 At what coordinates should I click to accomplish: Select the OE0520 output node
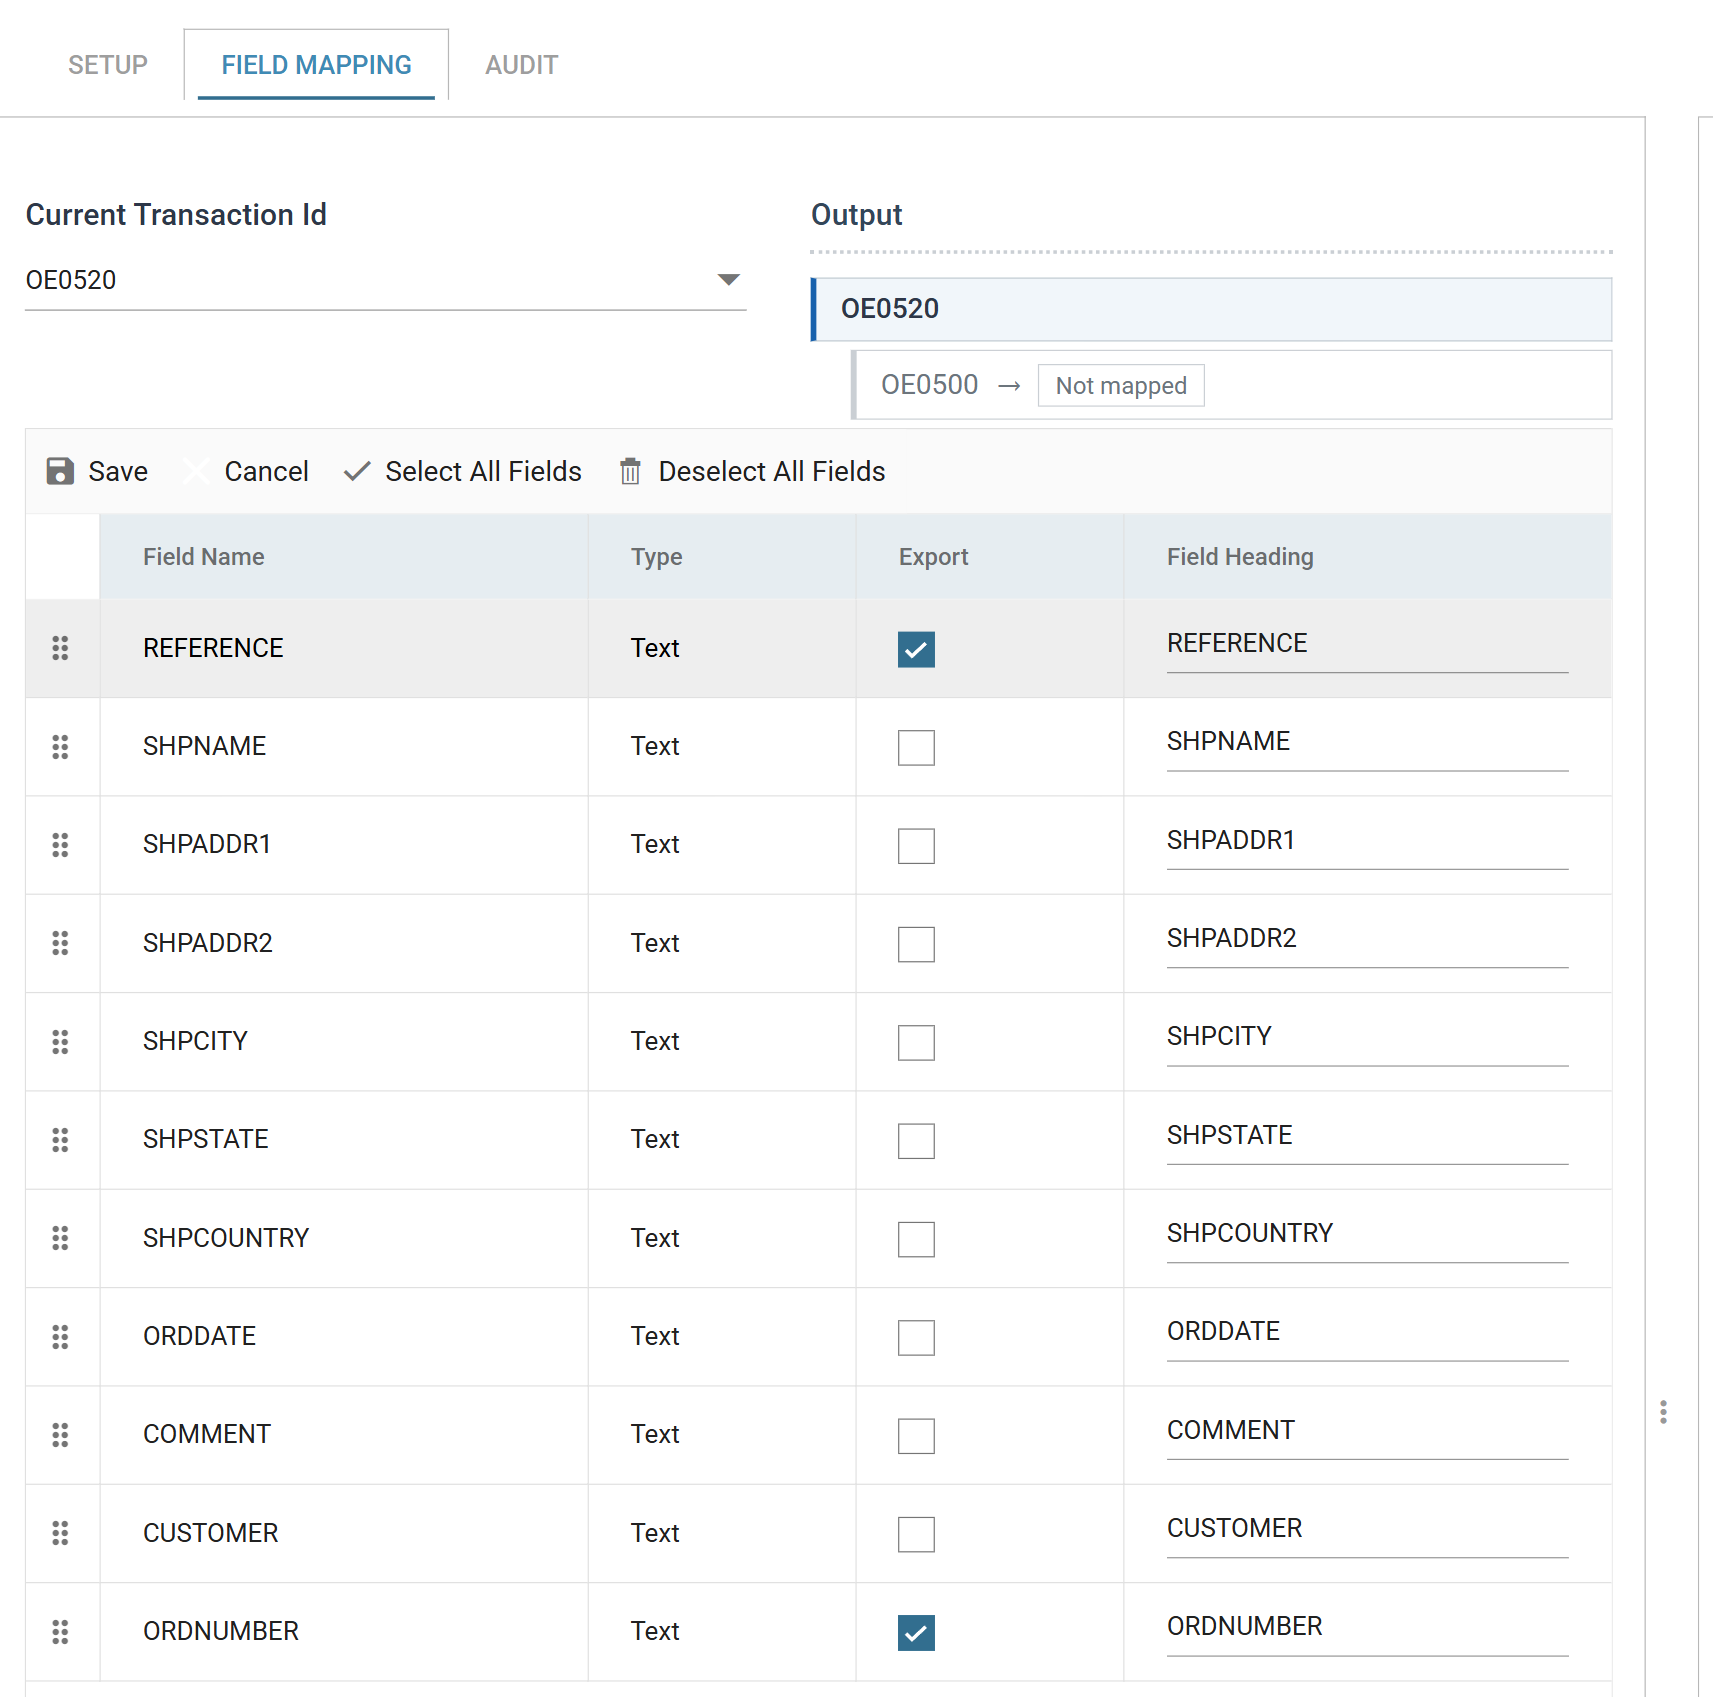pos(1211,309)
